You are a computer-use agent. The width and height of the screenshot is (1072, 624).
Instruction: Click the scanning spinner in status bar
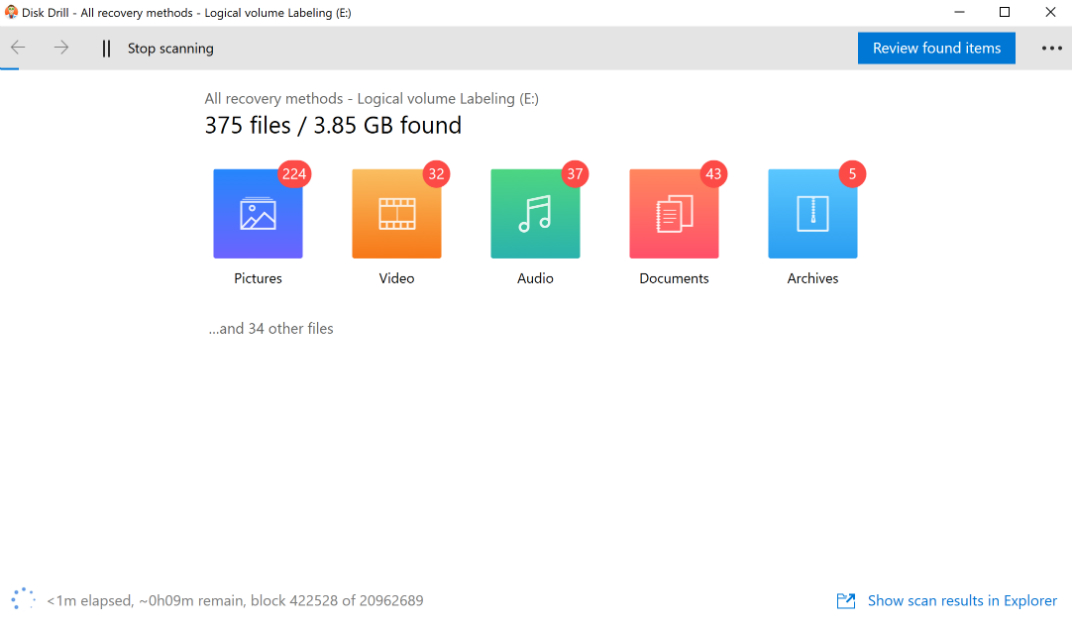pos(23,599)
